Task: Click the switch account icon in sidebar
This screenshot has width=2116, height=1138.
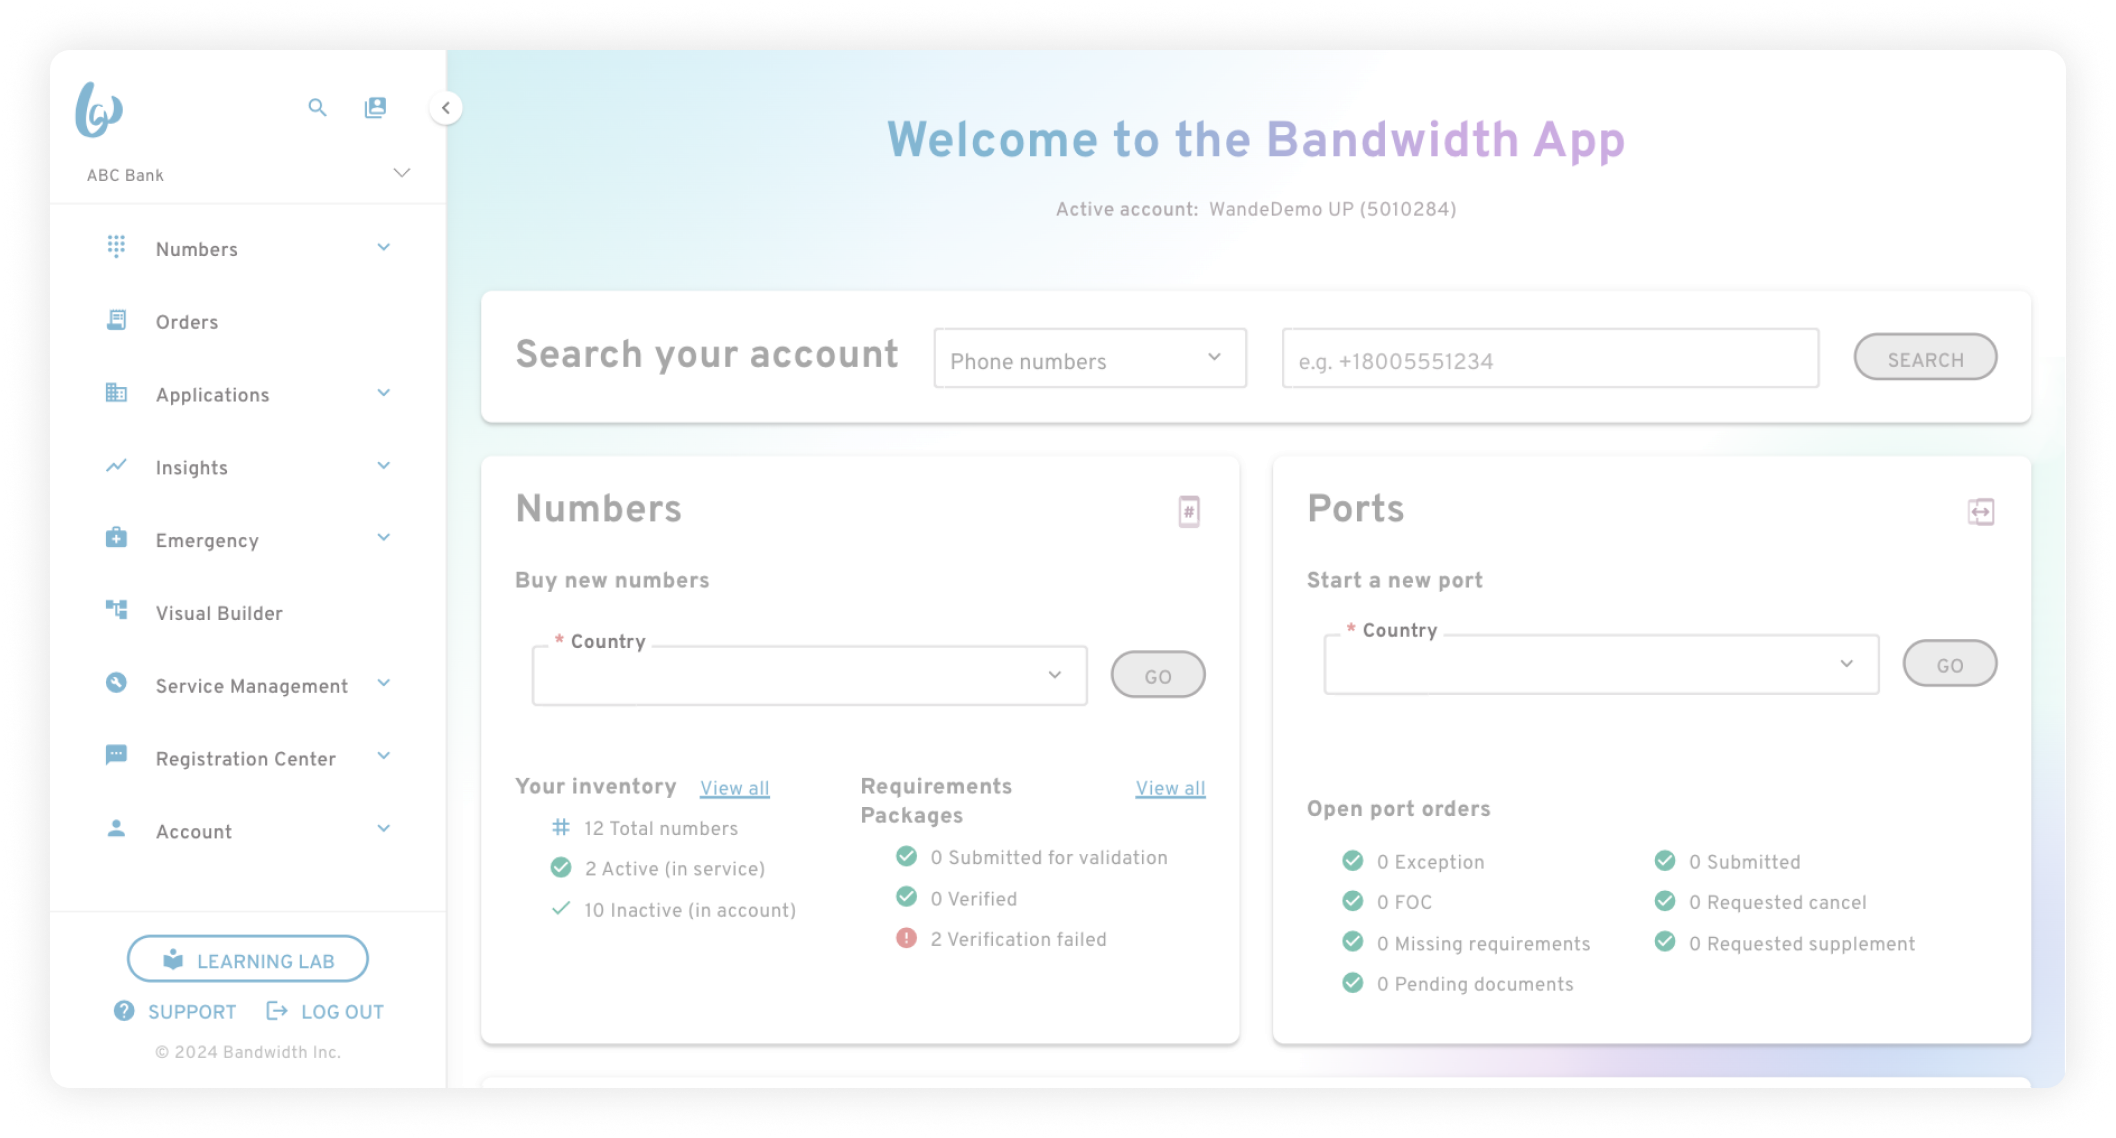Action: coord(375,107)
